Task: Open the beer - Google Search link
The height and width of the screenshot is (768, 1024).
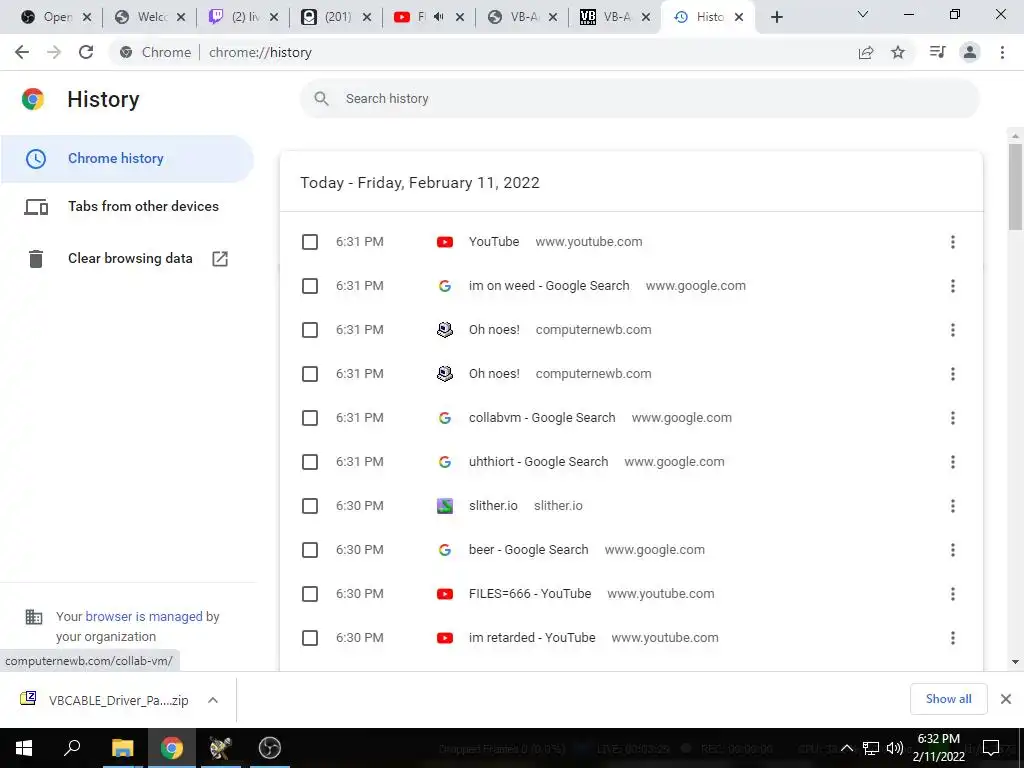Action: coord(528,550)
